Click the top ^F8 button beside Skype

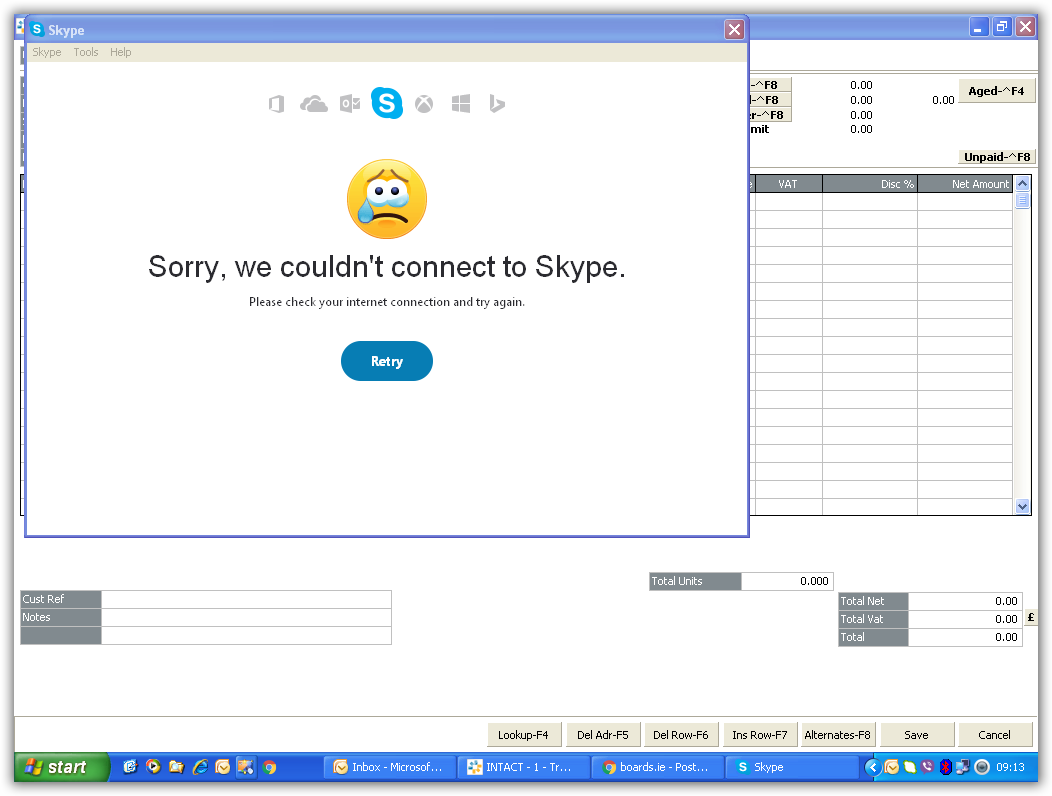[x=770, y=85]
